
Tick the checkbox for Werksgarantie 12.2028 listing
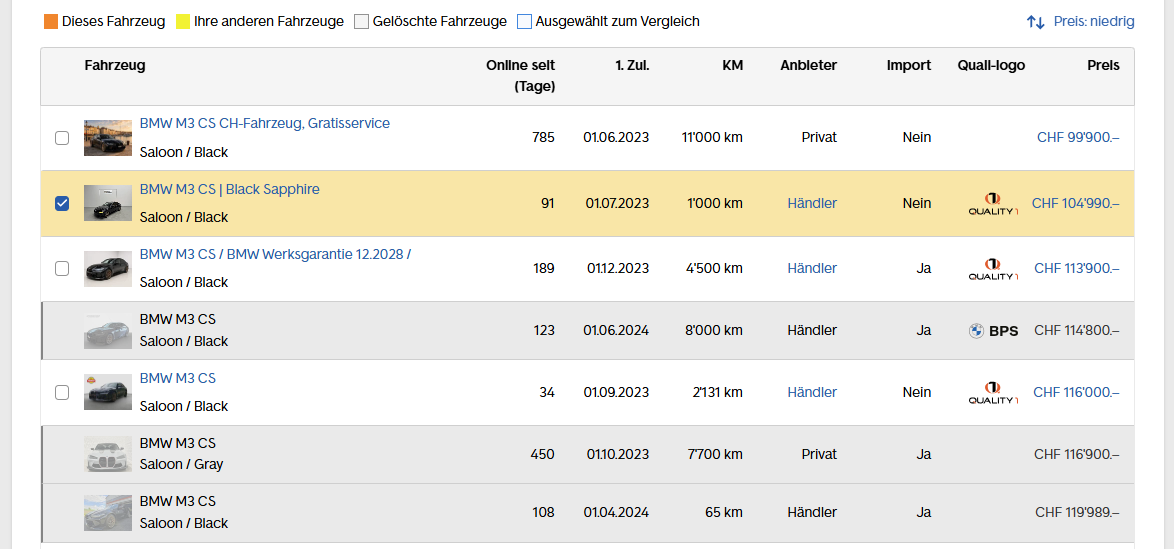click(x=62, y=268)
